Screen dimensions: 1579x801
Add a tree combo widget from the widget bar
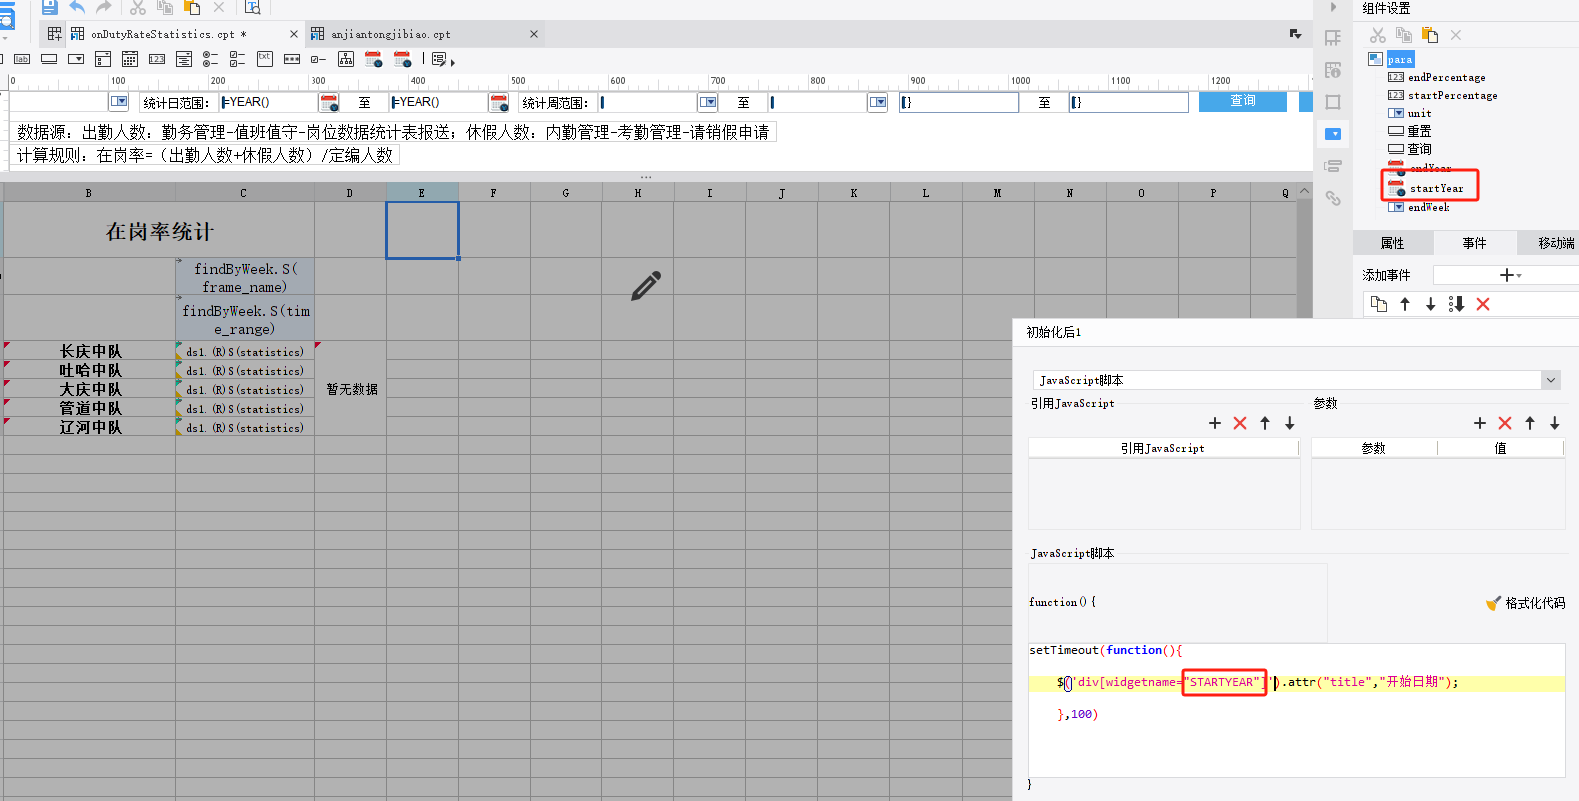(346, 59)
